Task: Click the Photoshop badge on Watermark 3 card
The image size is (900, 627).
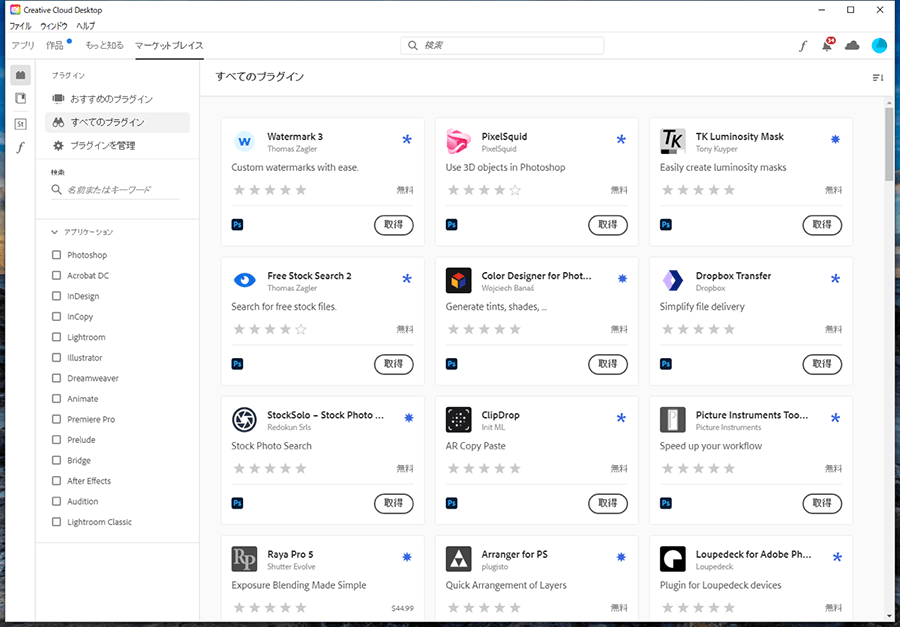Action: coord(238,225)
